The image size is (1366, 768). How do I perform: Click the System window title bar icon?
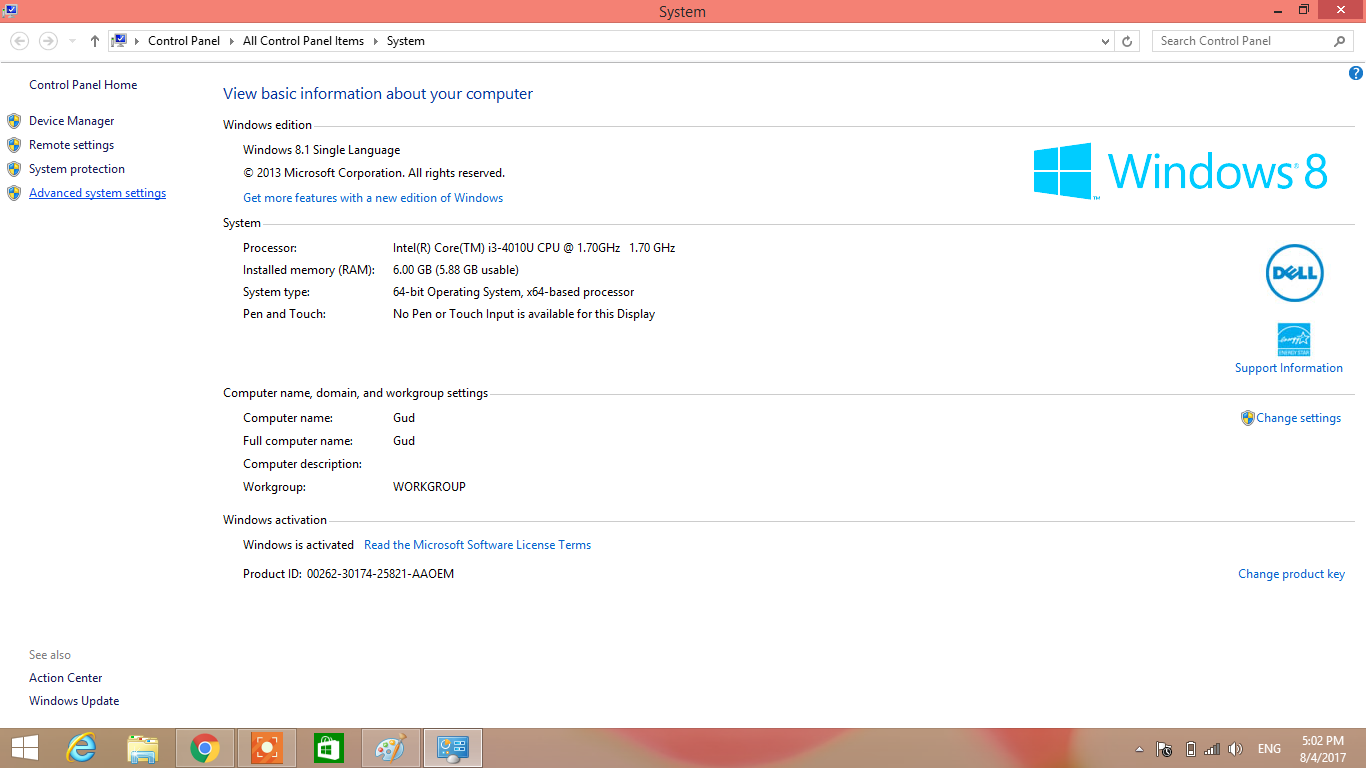tap(9, 11)
